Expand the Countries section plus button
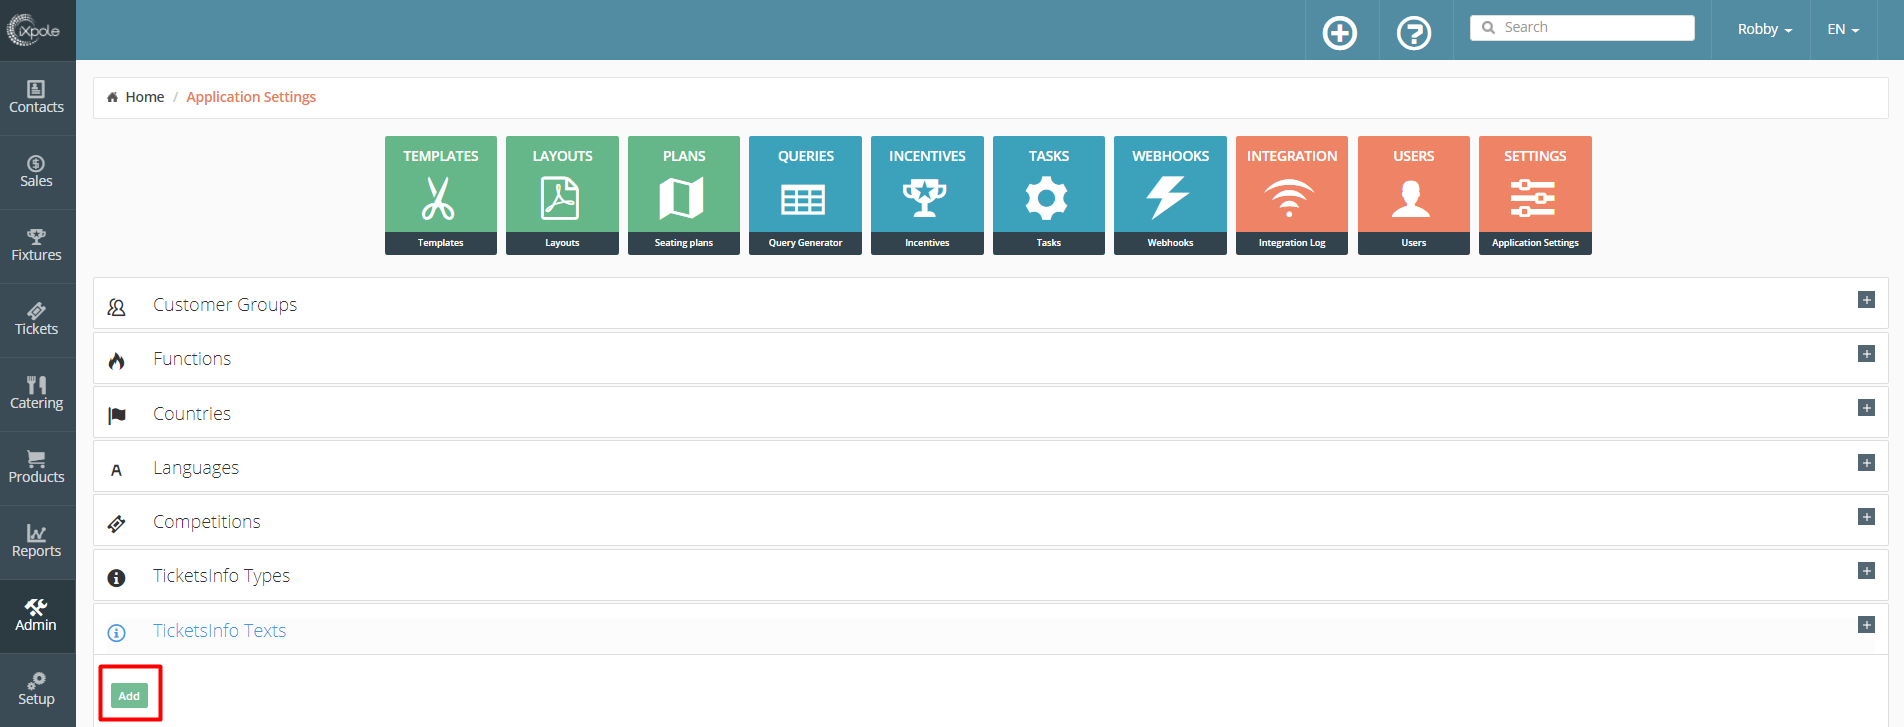Image resolution: width=1904 pixels, height=727 pixels. click(x=1866, y=408)
